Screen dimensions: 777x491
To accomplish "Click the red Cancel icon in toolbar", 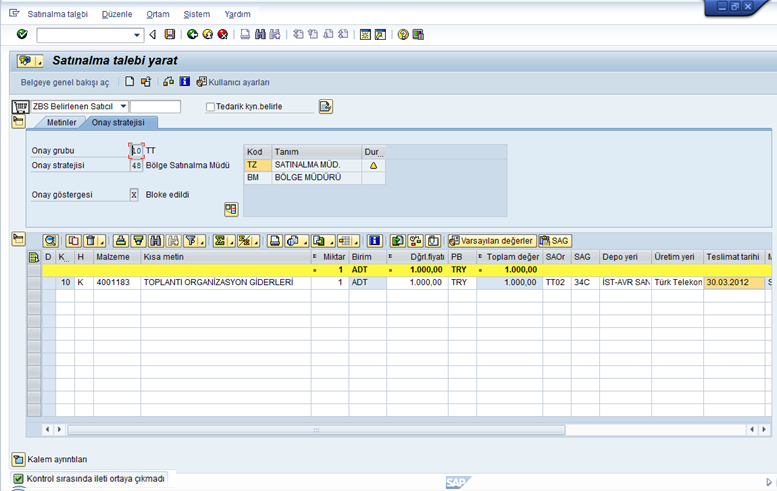I will (222, 34).
